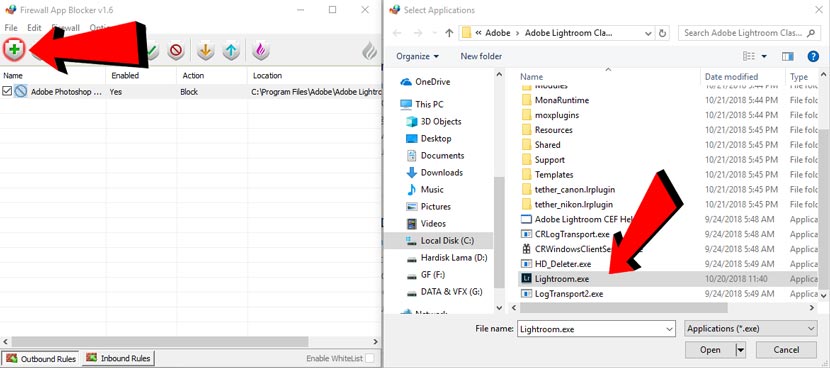Select the Resources folder
830x368 pixels.
point(554,130)
